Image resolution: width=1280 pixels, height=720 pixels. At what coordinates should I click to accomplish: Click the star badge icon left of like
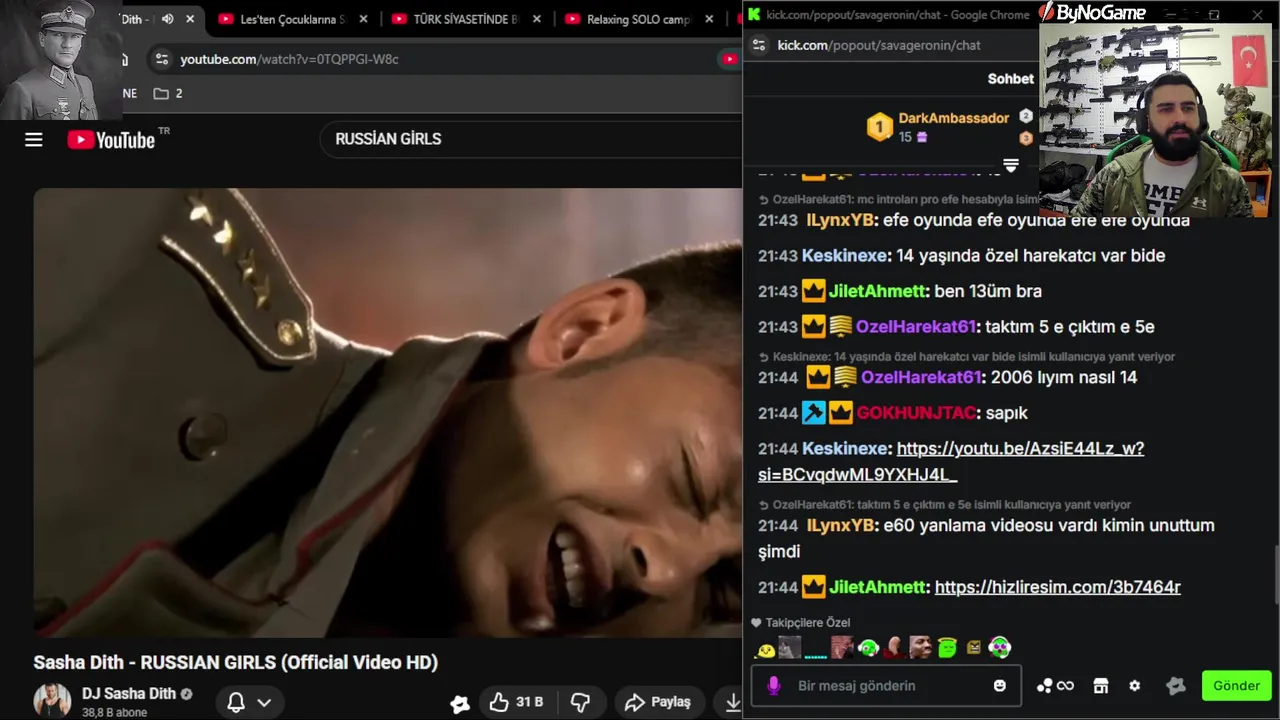tap(460, 704)
